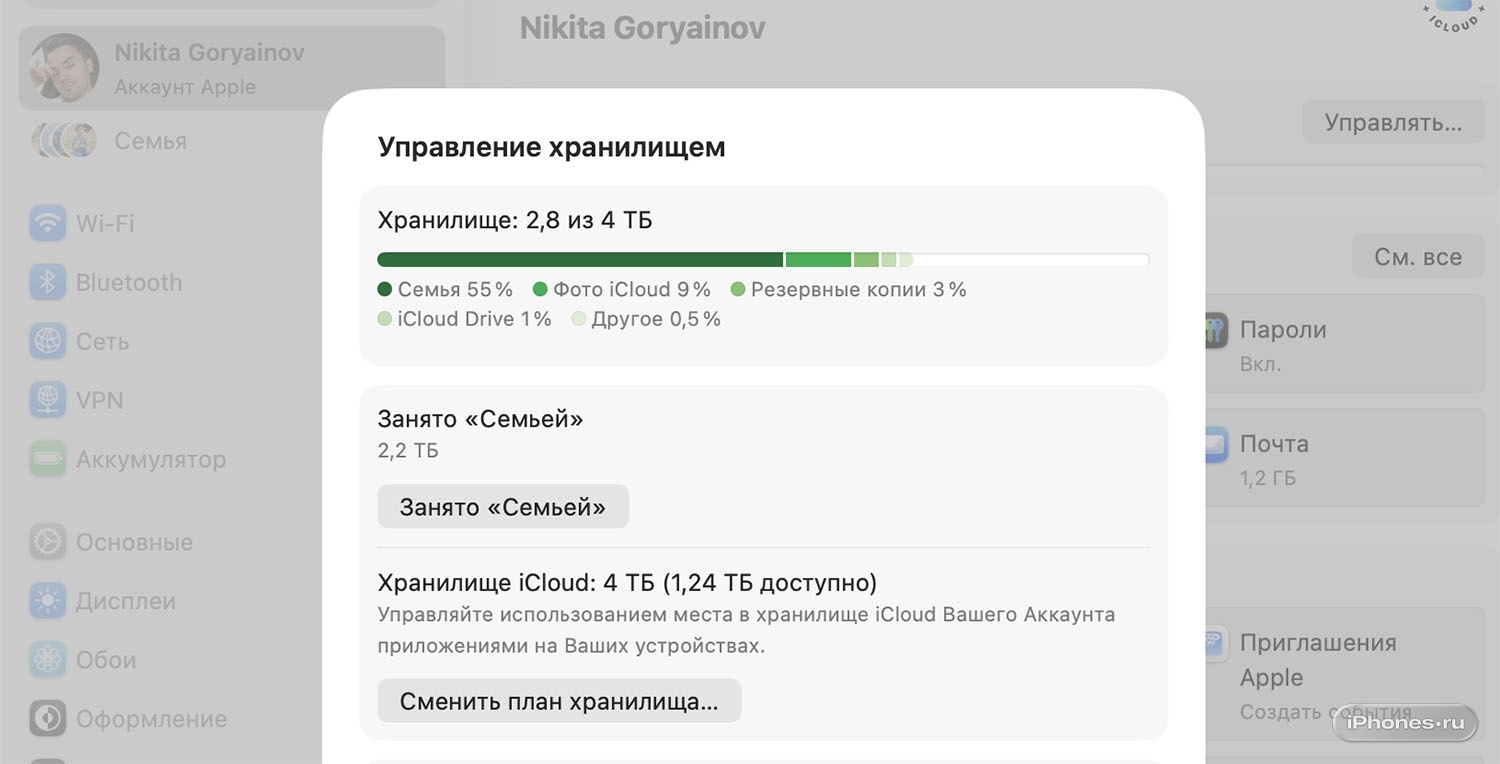This screenshot has height=764, width=1500.
Task: Select the Основные gear icon
Action: coord(47,542)
